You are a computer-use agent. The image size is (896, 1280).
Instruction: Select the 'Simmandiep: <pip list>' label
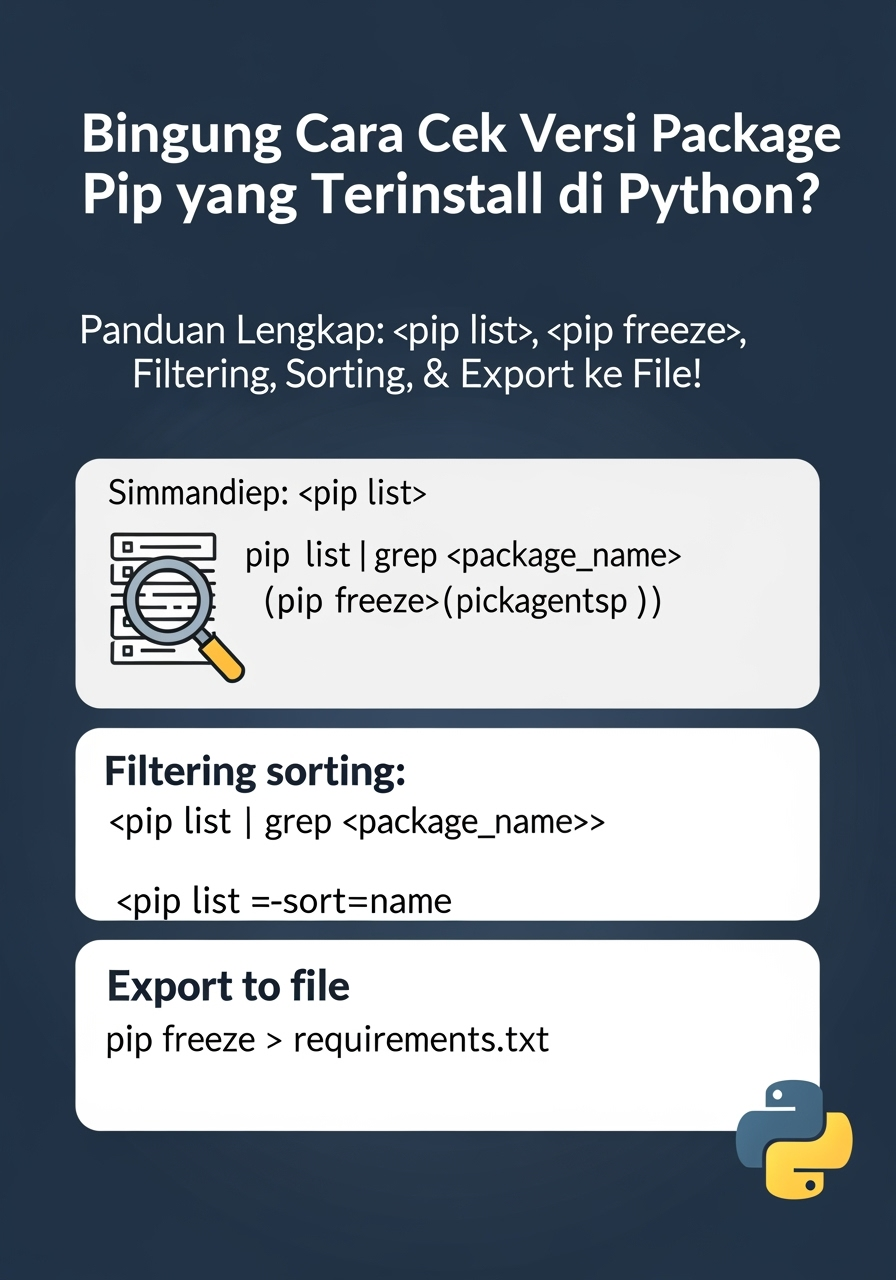pos(267,492)
